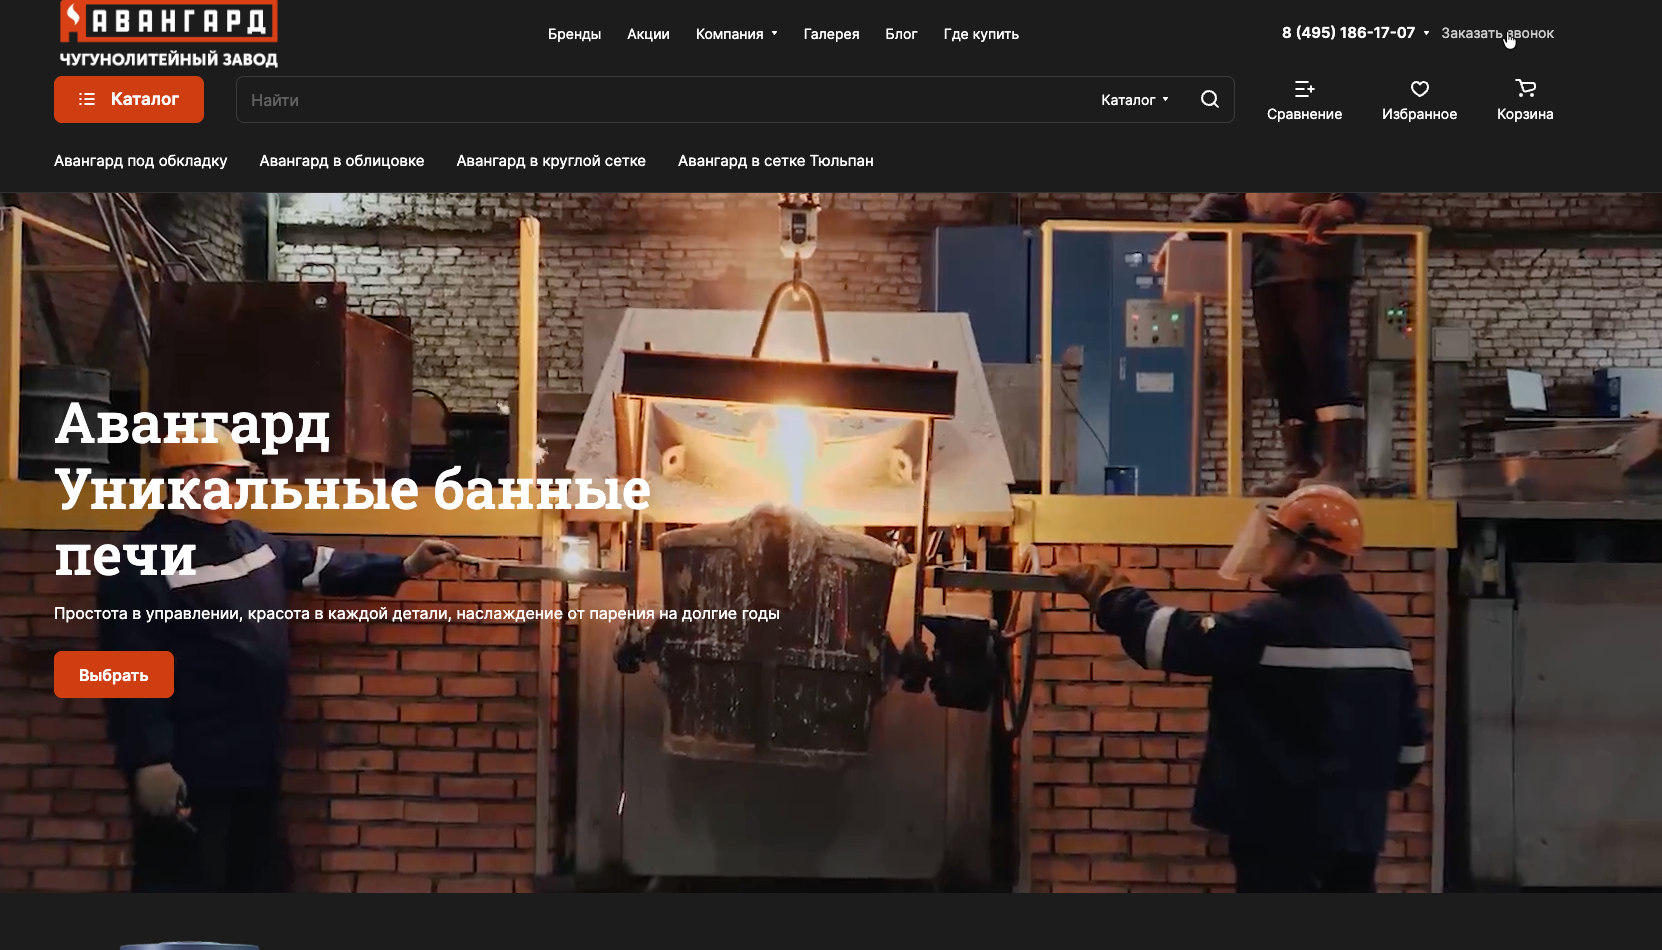Click the Avangard factory logo
Viewport: 1662px width, 950px height.
tap(168, 34)
